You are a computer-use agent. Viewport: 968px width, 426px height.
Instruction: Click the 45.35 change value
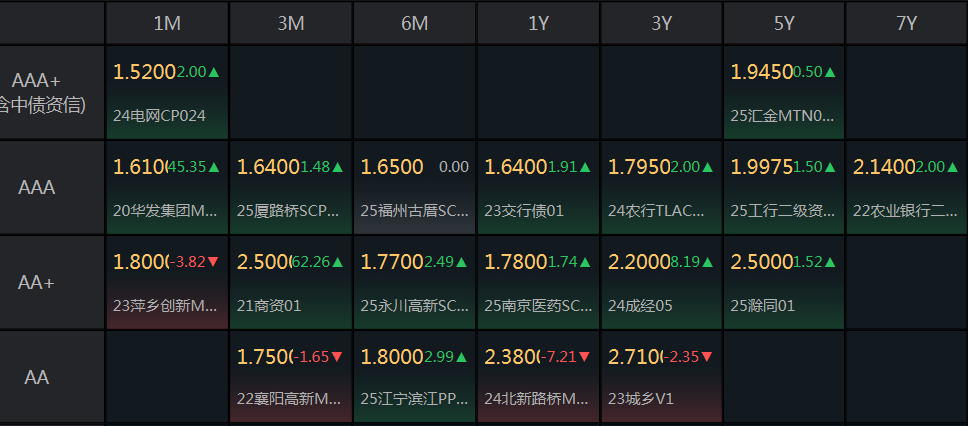click(187, 167)
